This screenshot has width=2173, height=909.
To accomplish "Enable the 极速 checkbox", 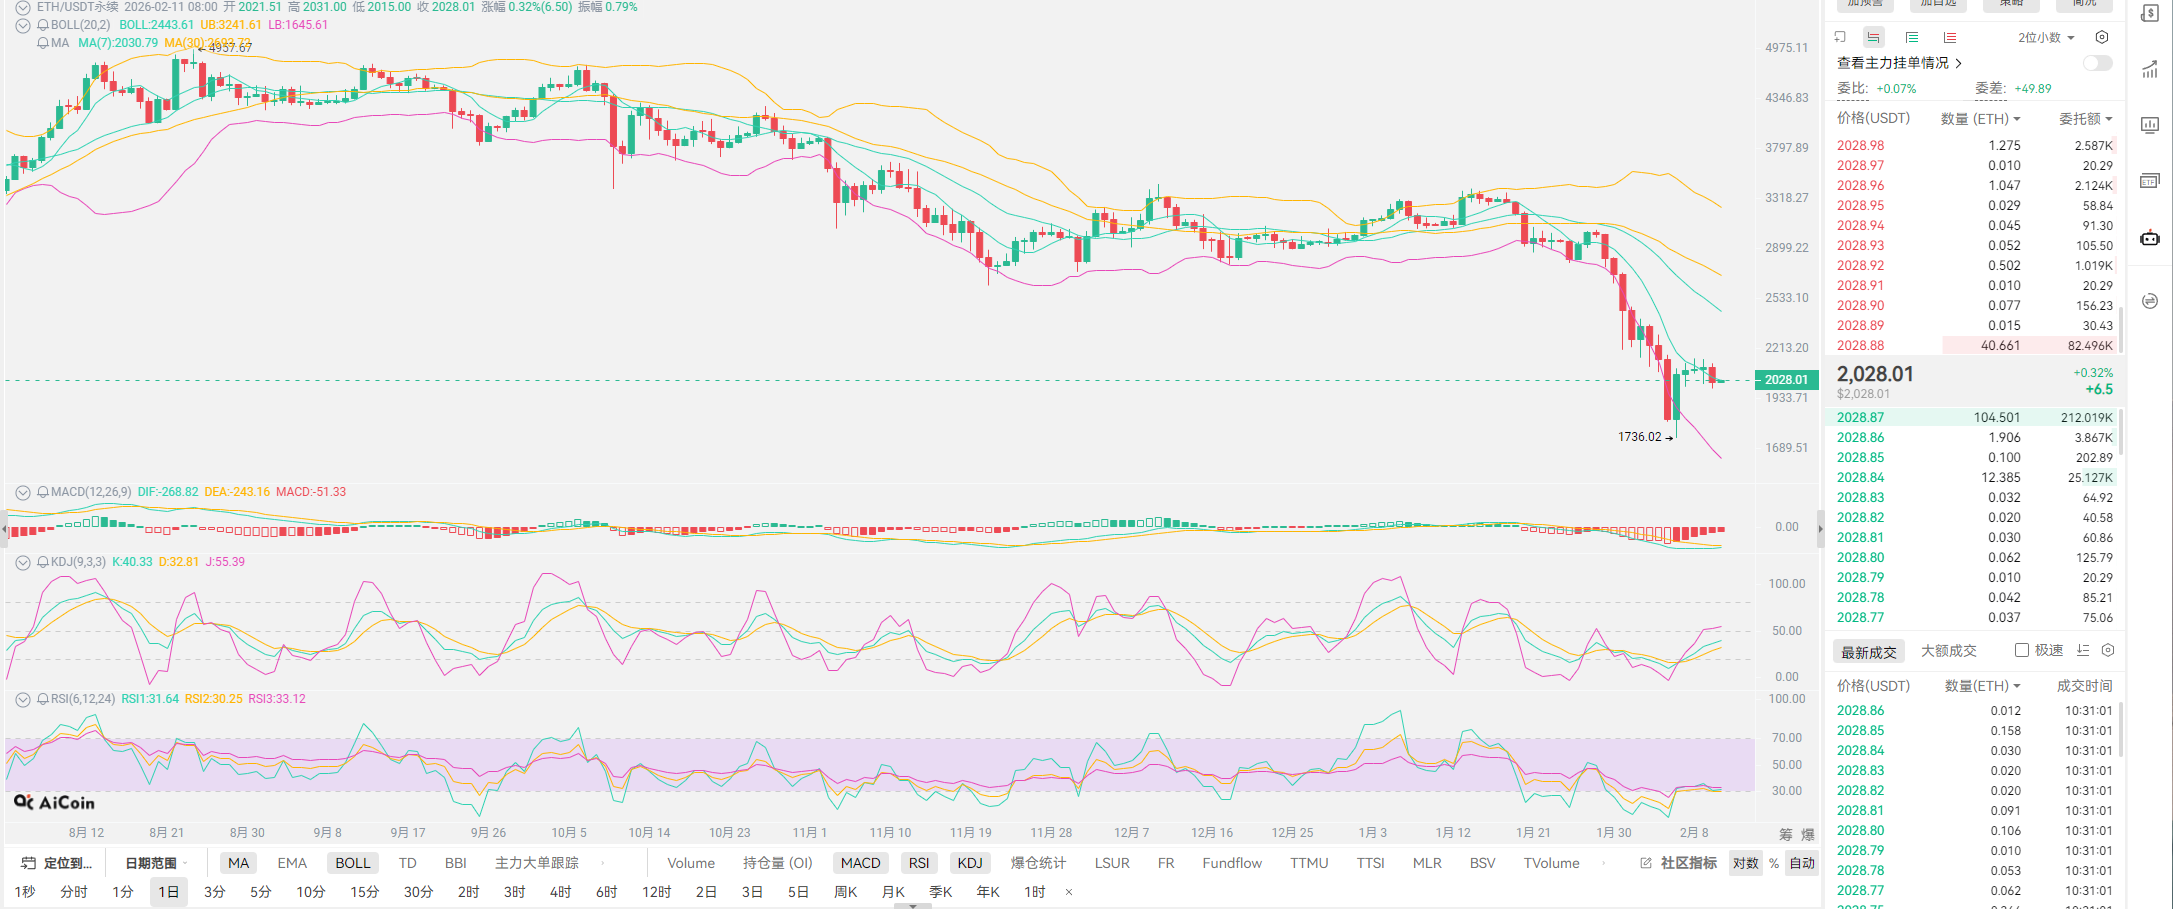I will (x=2021, y=650).
